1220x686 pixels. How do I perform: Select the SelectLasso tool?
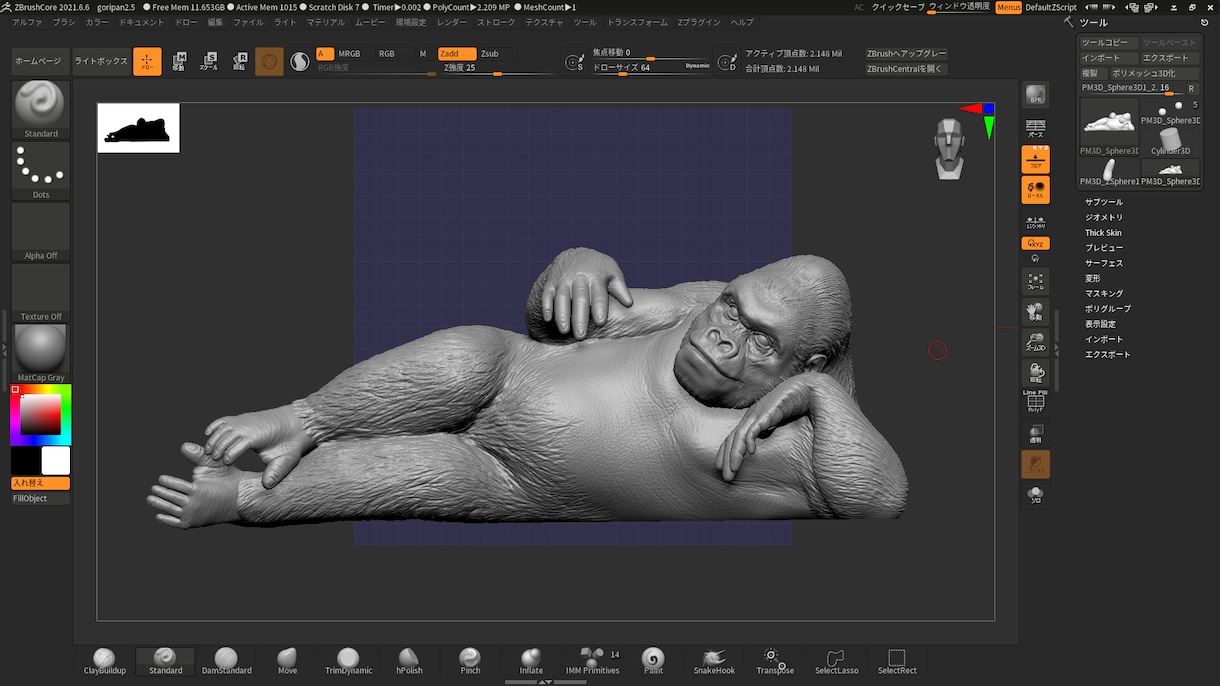(x=836, y=661)
